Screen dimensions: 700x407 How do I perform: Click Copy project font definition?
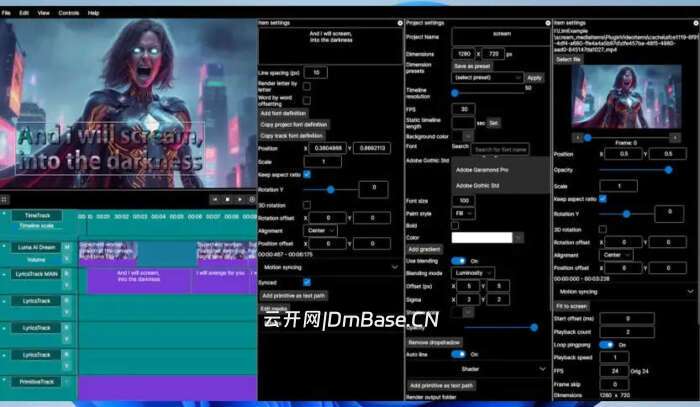pyautogui.click(x=294, y=125)
